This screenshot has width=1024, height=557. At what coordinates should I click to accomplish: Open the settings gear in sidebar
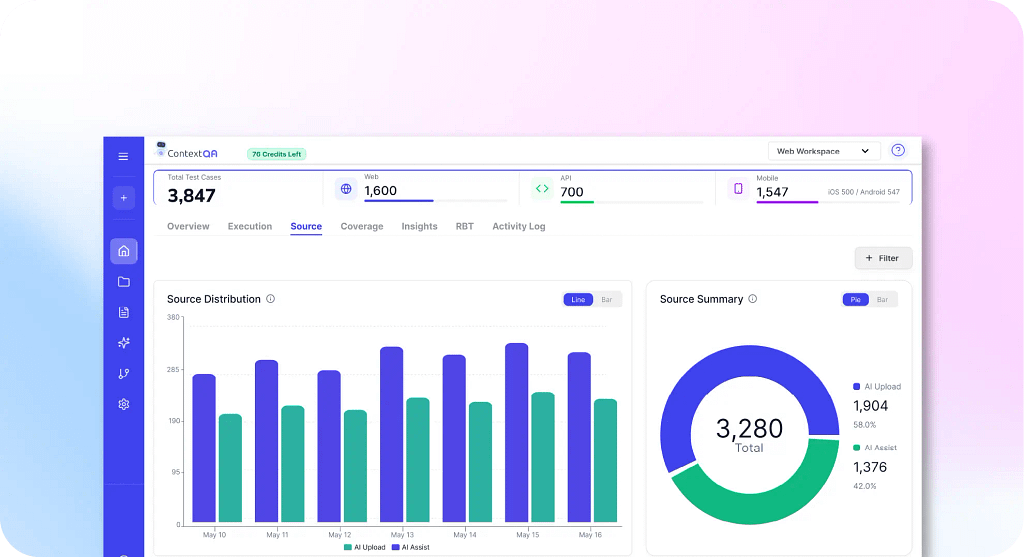point(123,404)
